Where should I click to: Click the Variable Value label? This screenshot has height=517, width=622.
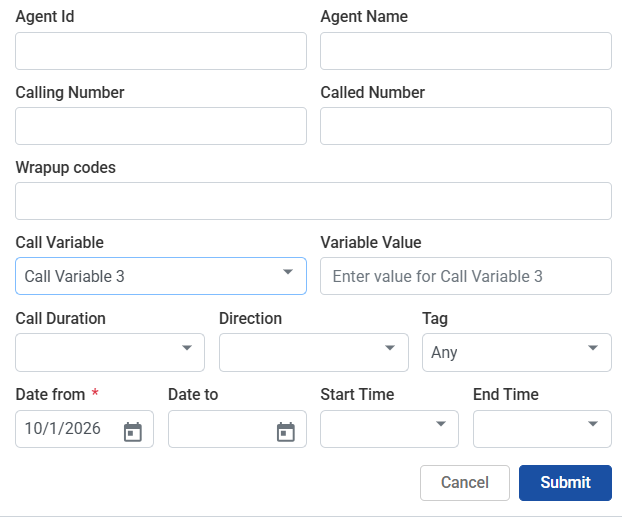point(371,242)
